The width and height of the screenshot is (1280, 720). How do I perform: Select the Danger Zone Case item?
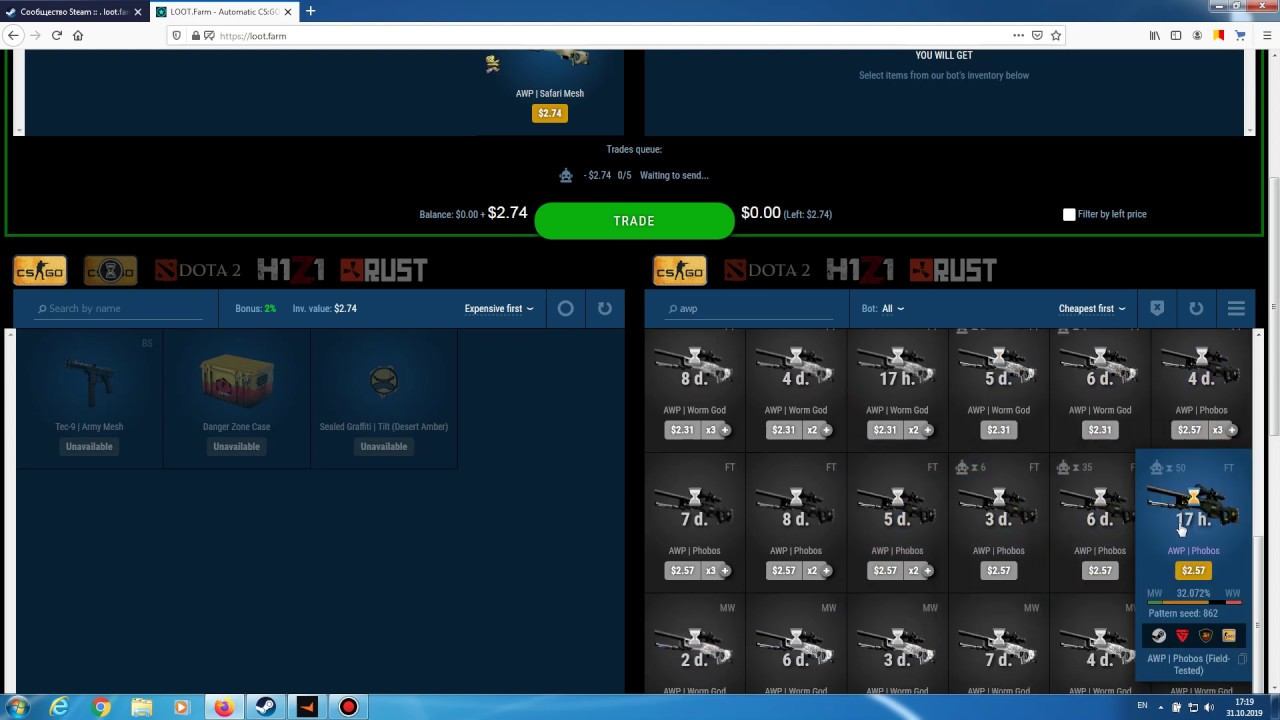click(x=237, y=399)
